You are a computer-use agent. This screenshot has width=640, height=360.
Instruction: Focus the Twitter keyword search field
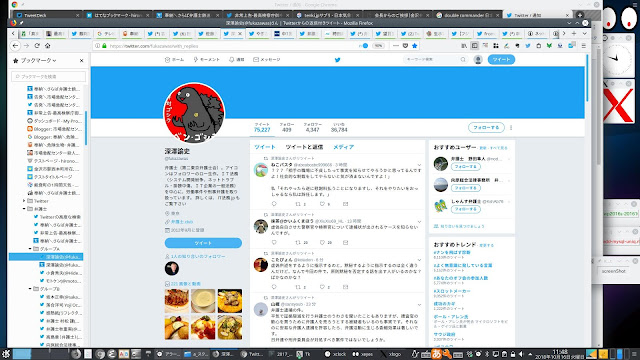click(431, 60)
